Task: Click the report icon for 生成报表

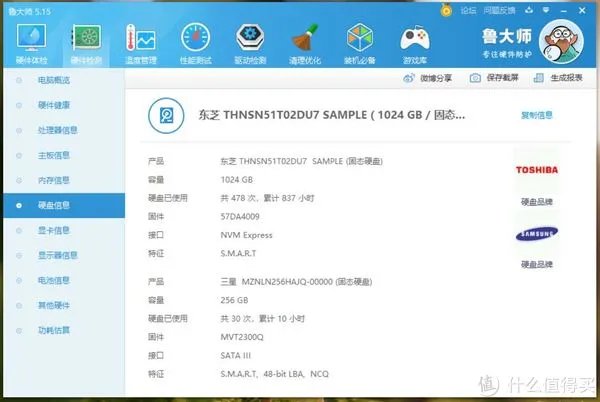Action: [x=538, y=78]
